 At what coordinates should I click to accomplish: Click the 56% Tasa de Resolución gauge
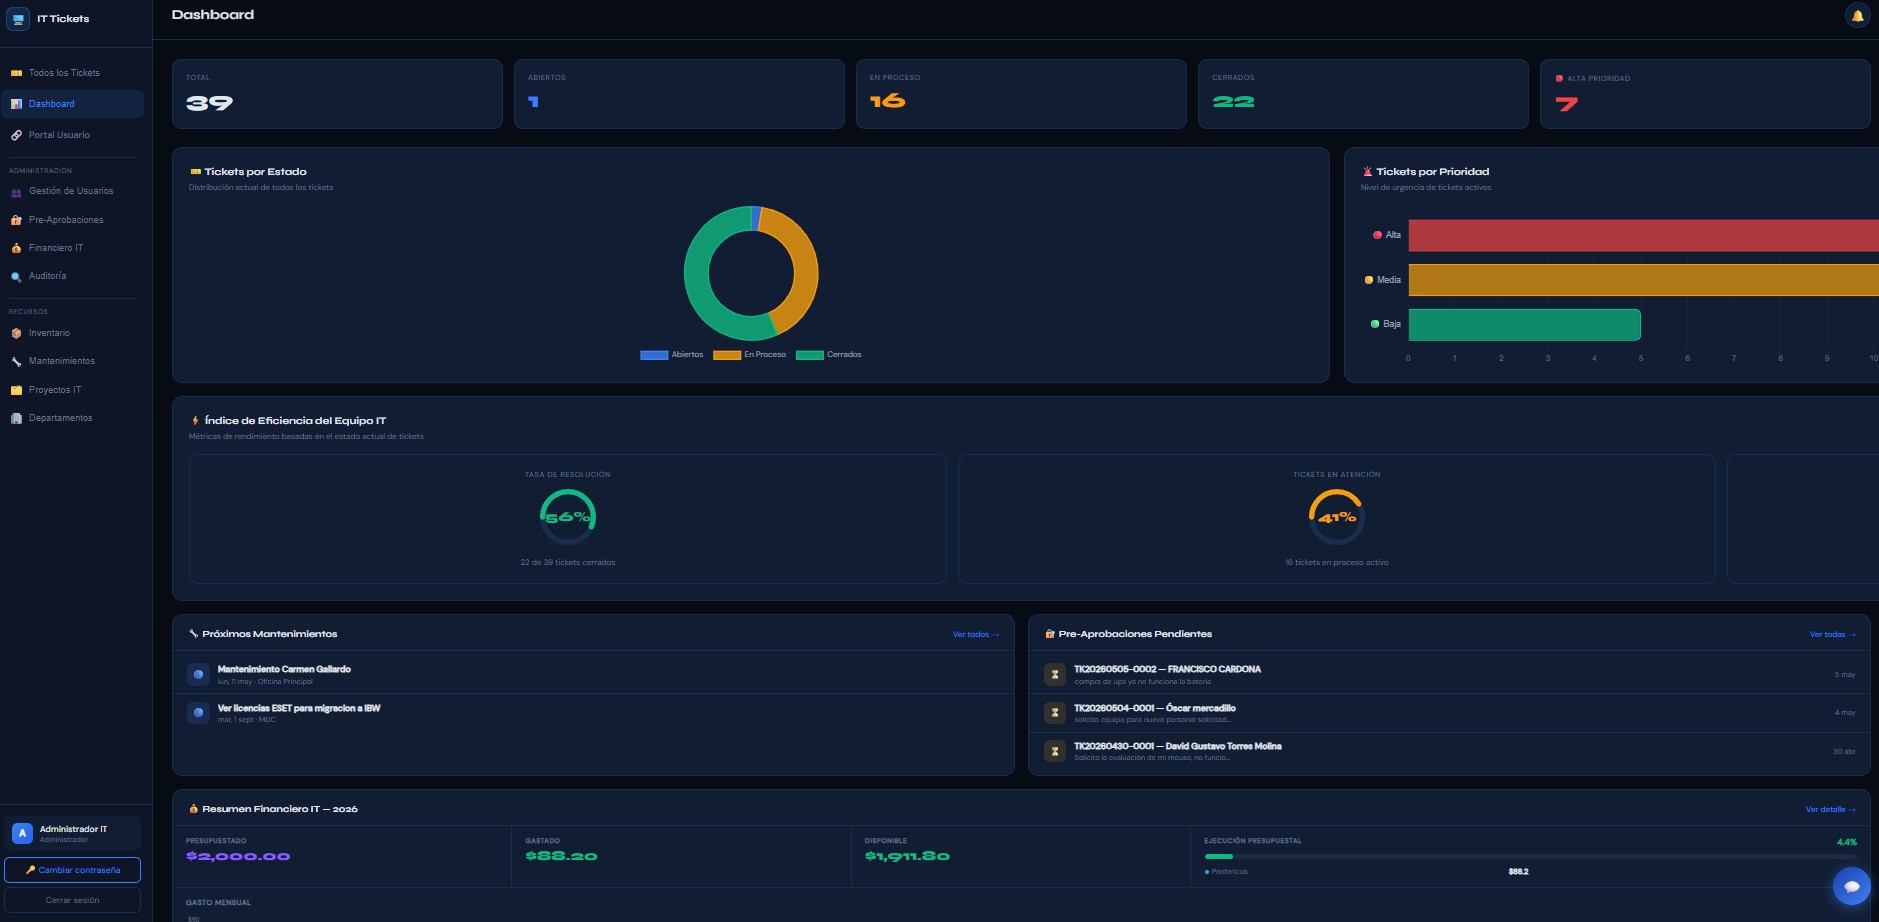coord(568,517)
